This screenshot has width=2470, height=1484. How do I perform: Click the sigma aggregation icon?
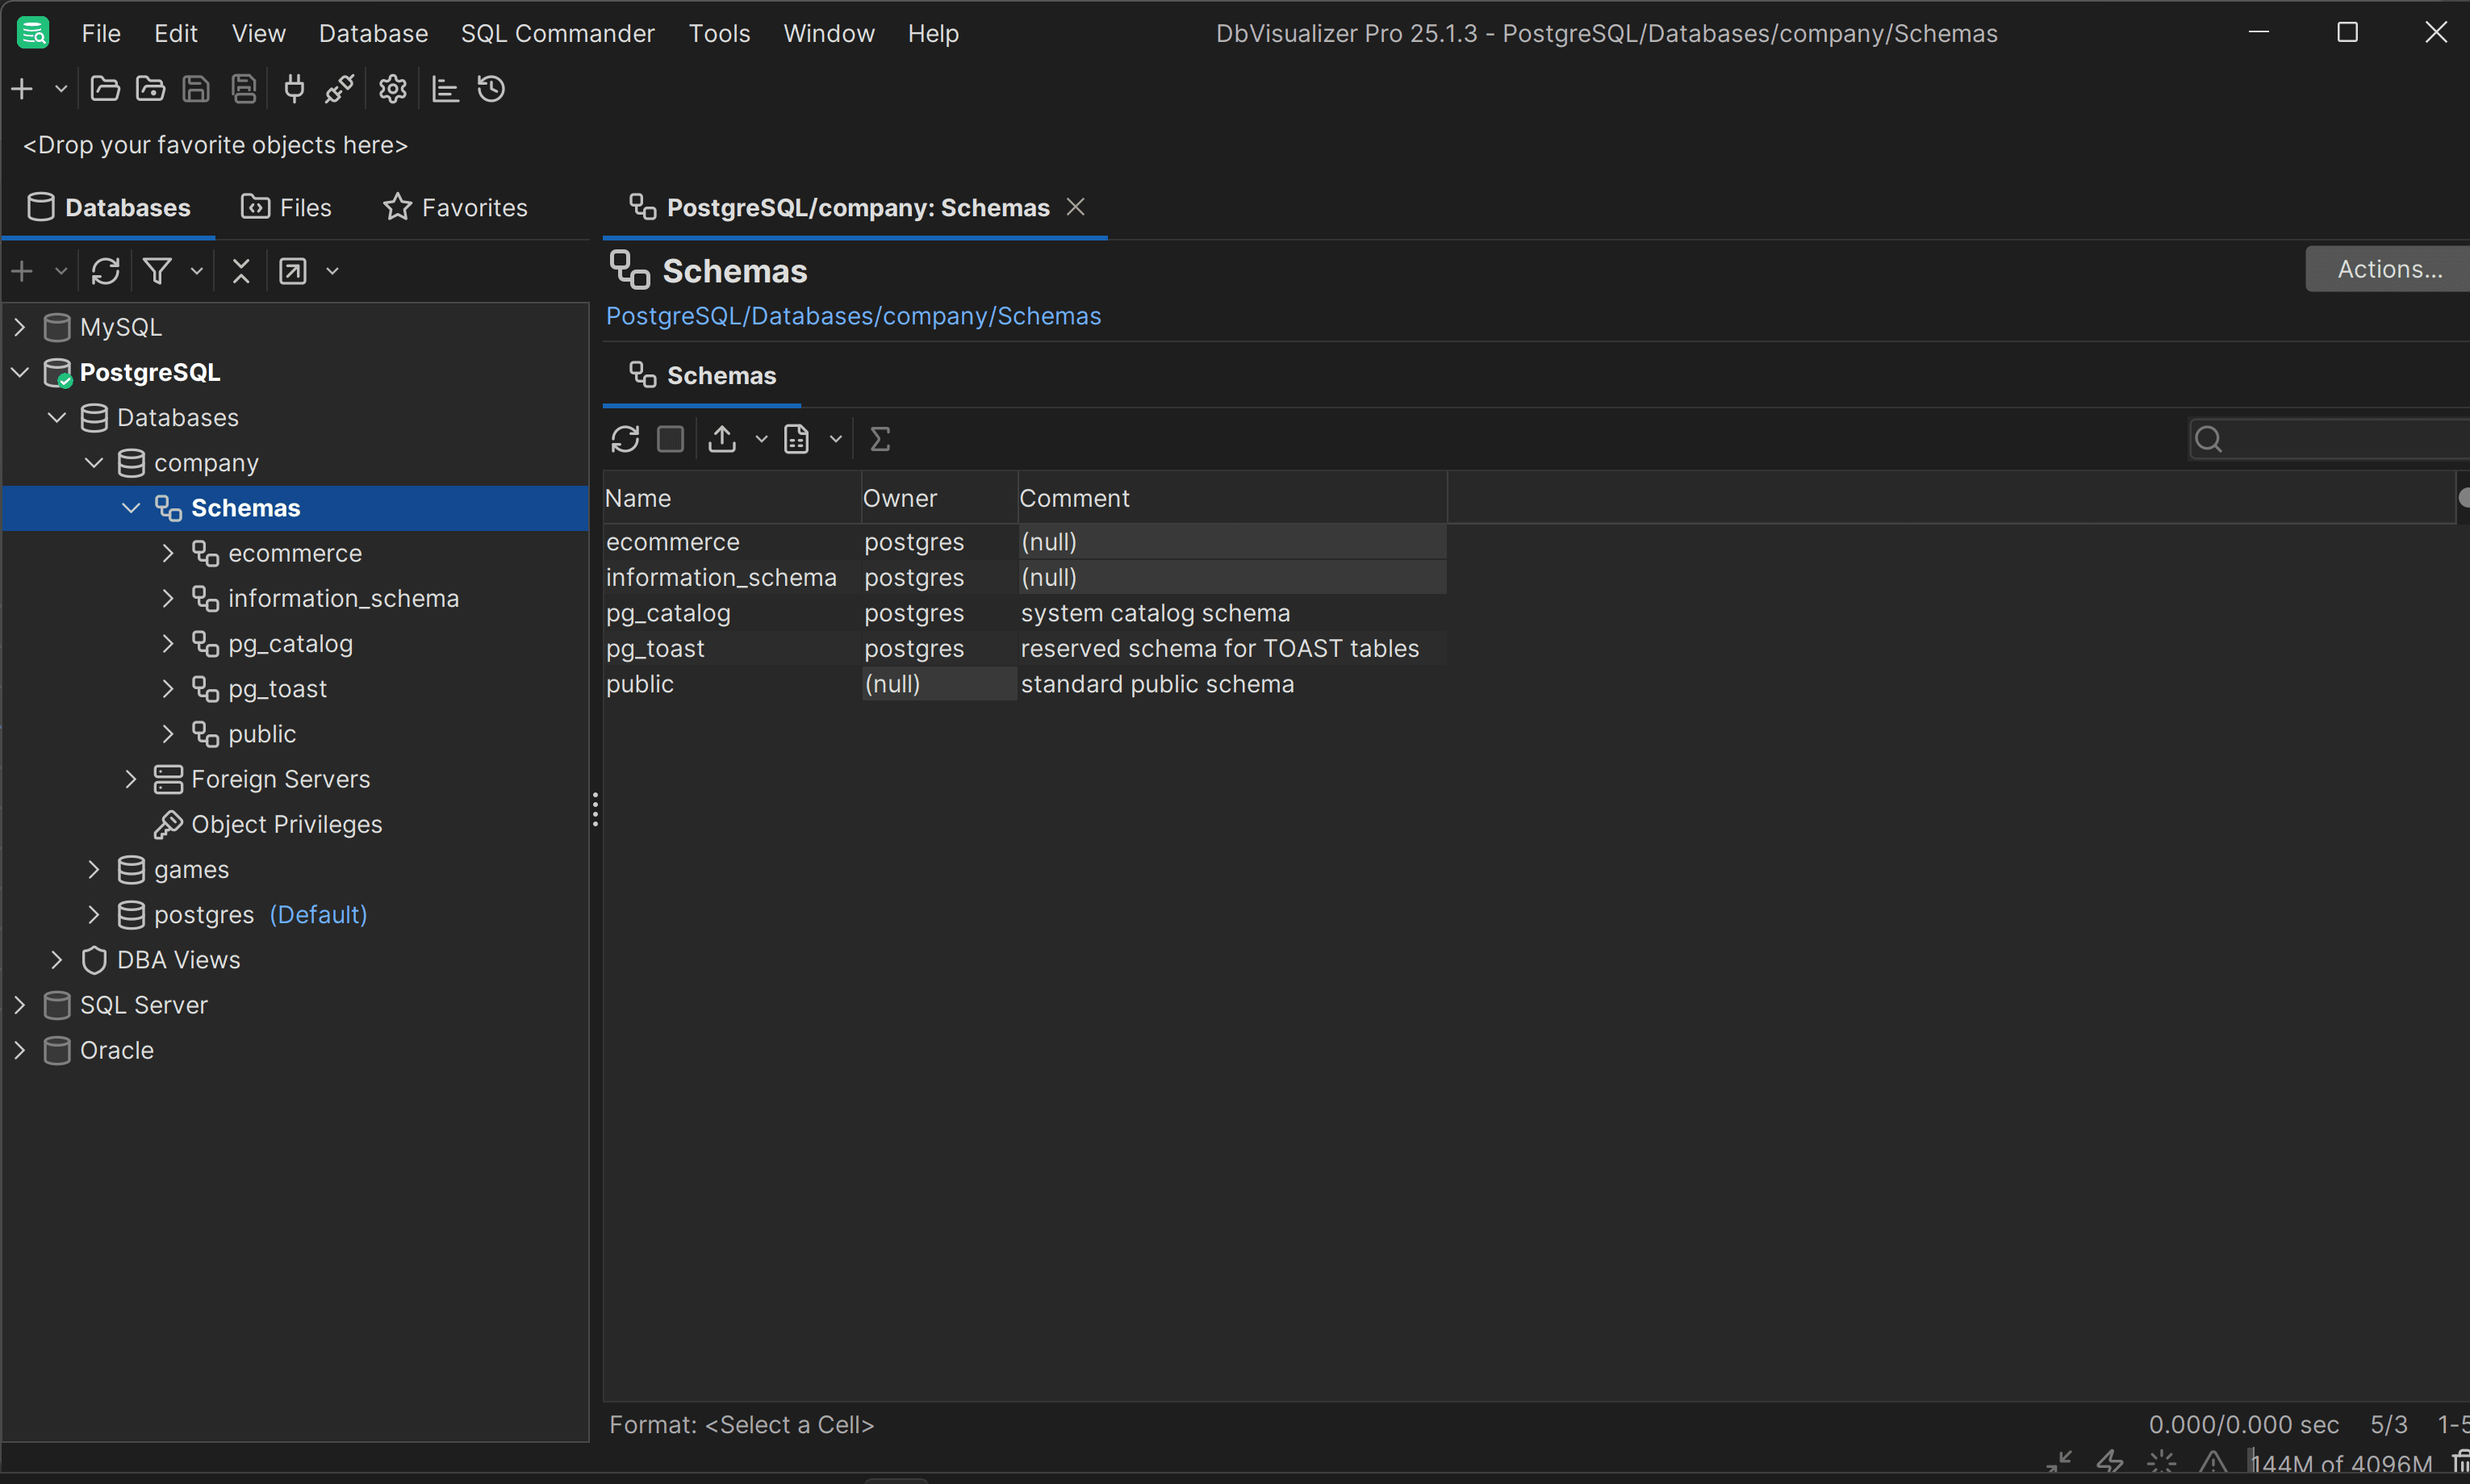880,439
